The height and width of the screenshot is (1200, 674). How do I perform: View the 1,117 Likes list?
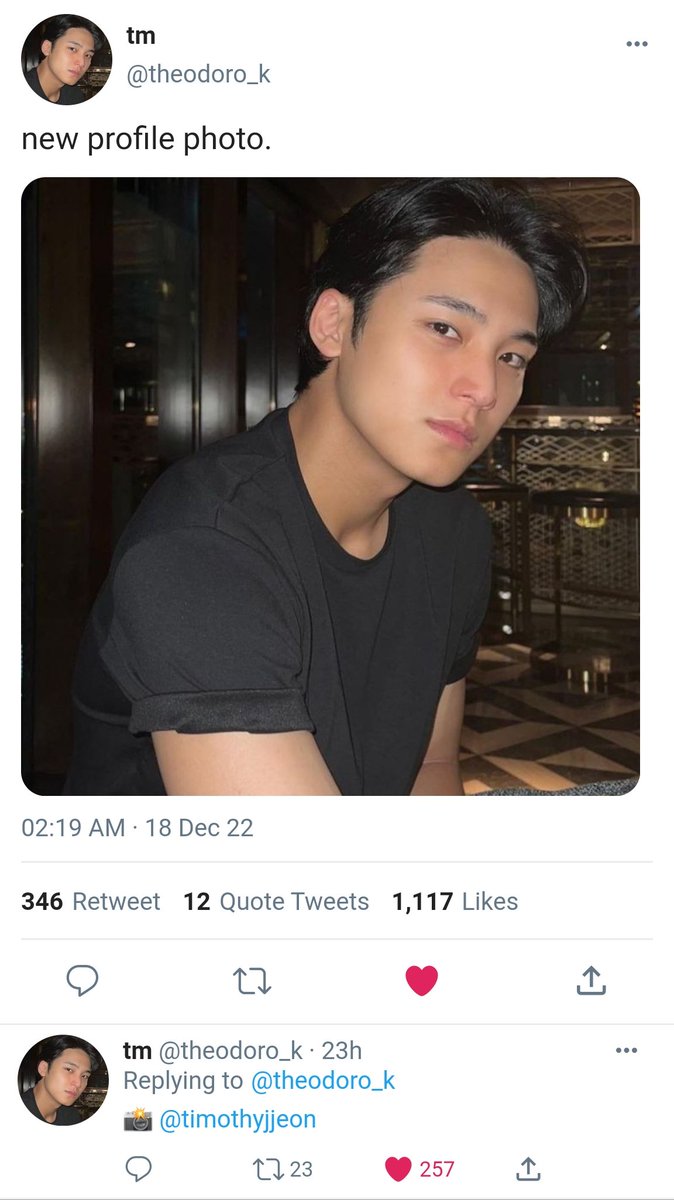pyautogui.click(x=455, y=901)
